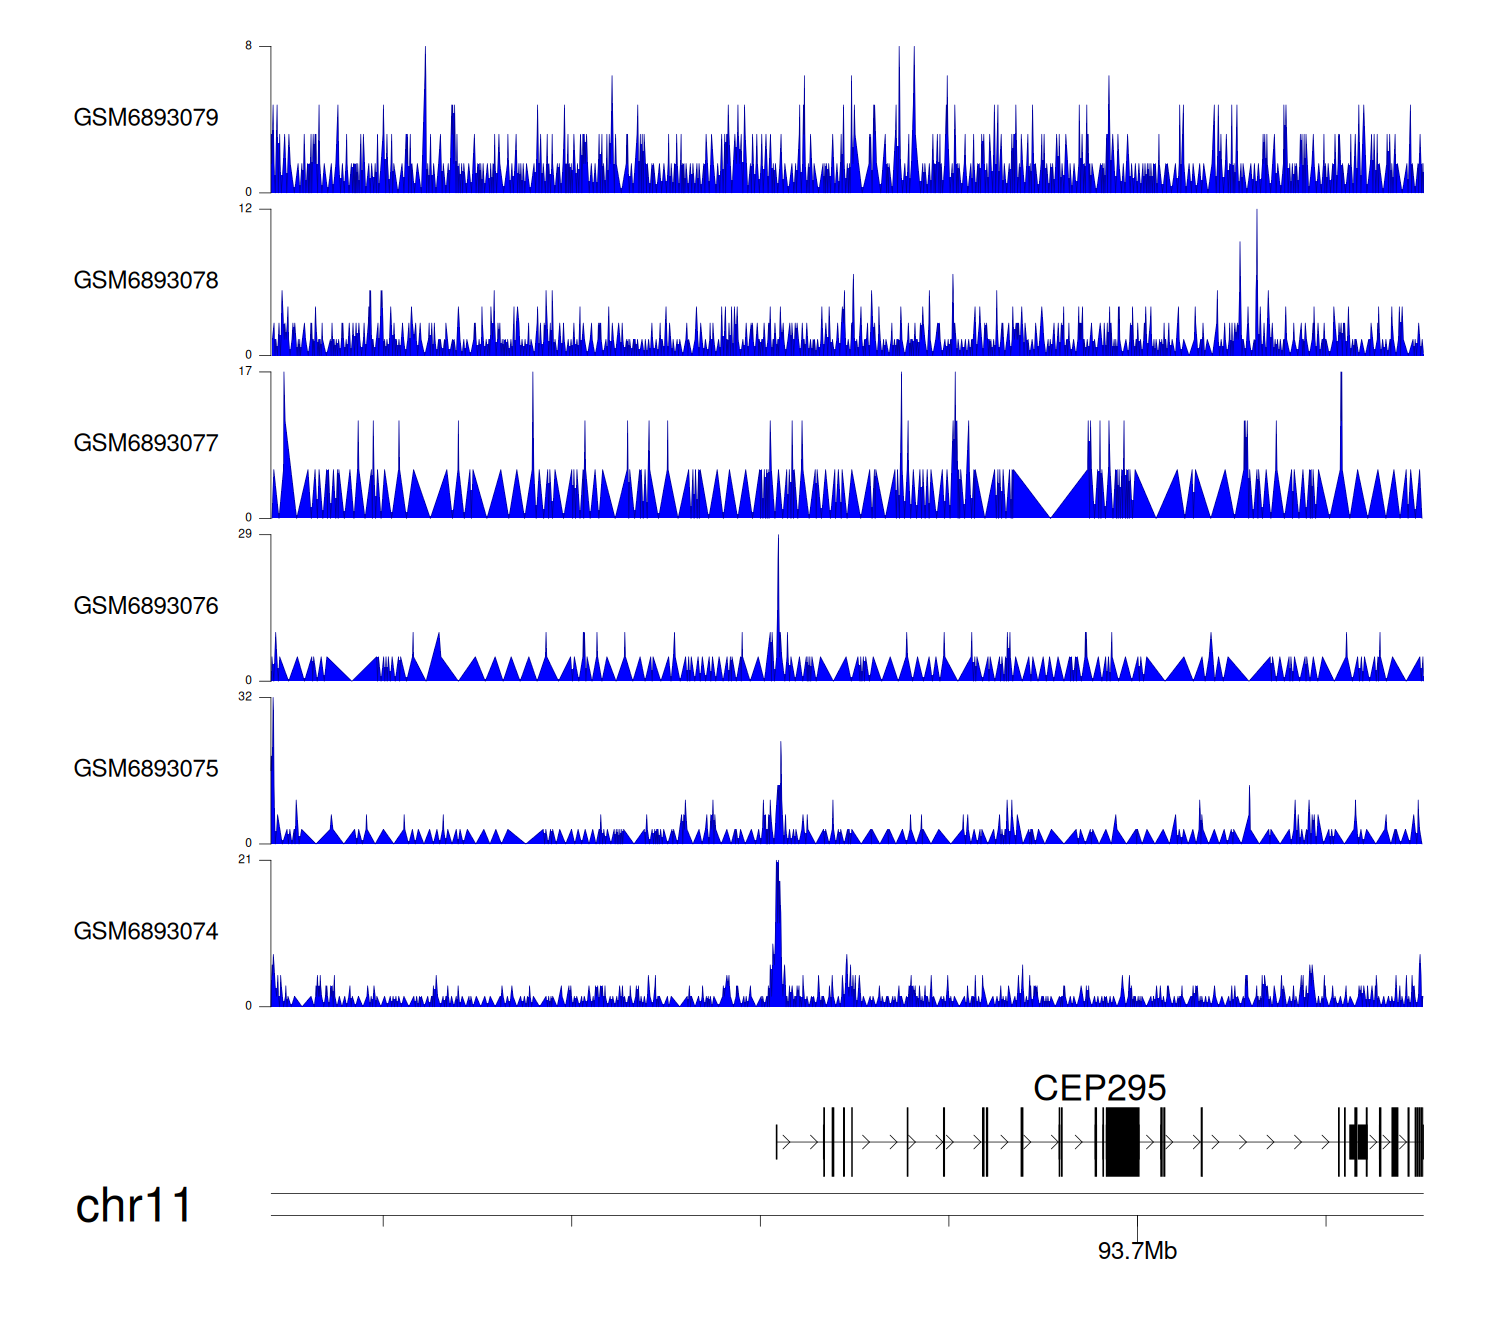Click y-axis maximum value 8
Screen dimensions: 1500x1320
249,46
